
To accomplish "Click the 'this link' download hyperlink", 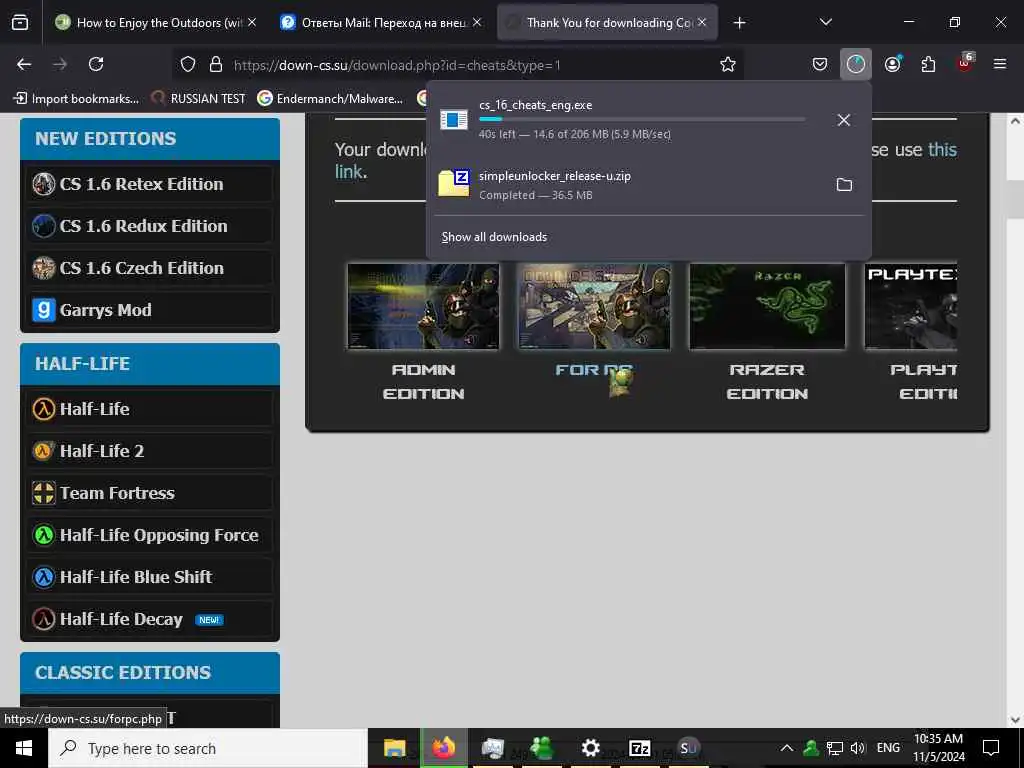I will (942, 150).
